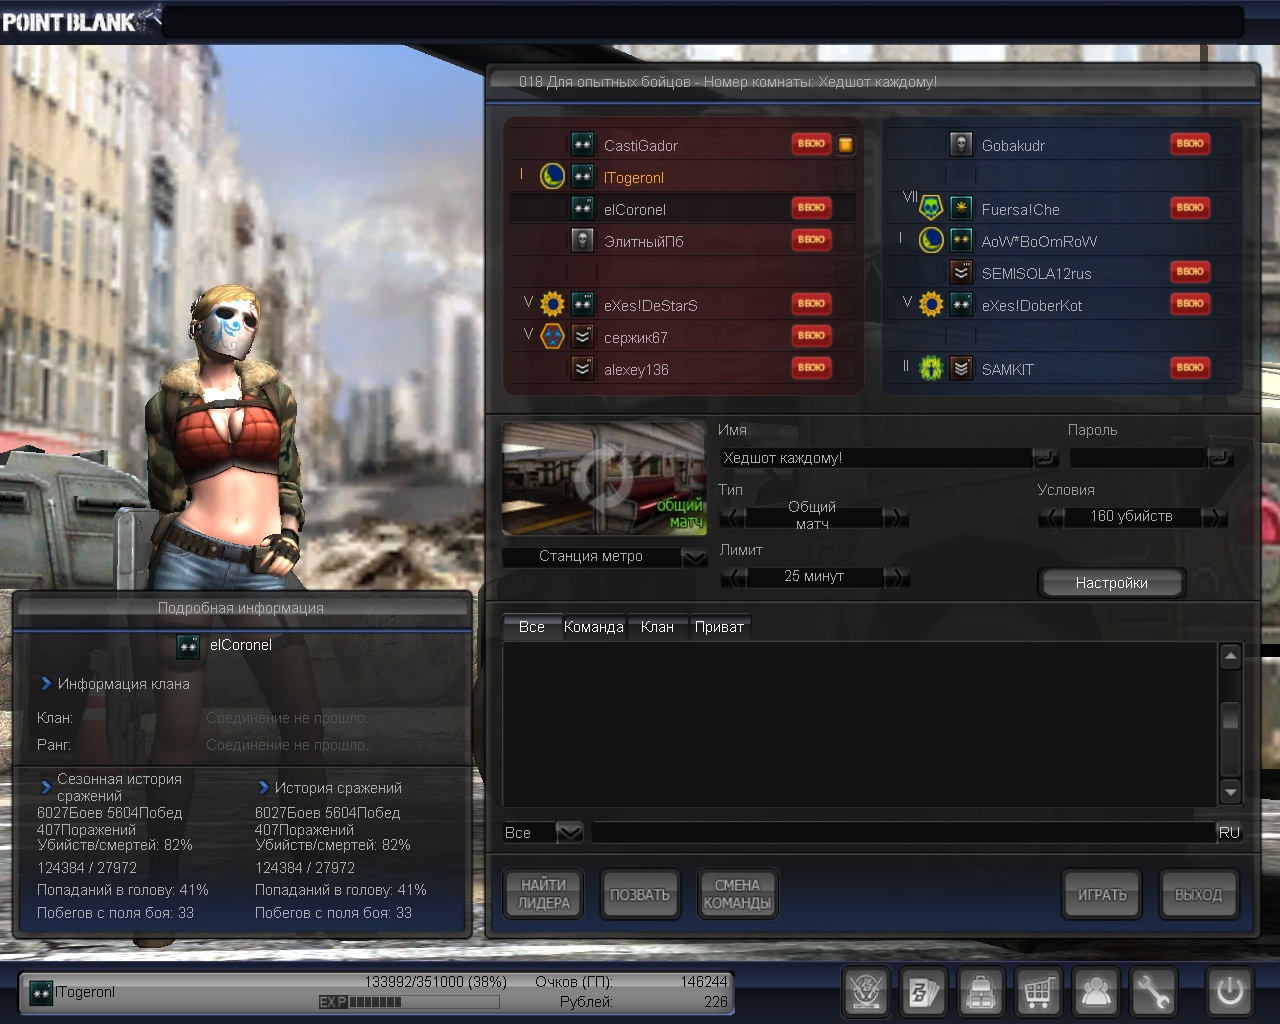Click the orange host icon beside CastiGador

coord(846,145)
